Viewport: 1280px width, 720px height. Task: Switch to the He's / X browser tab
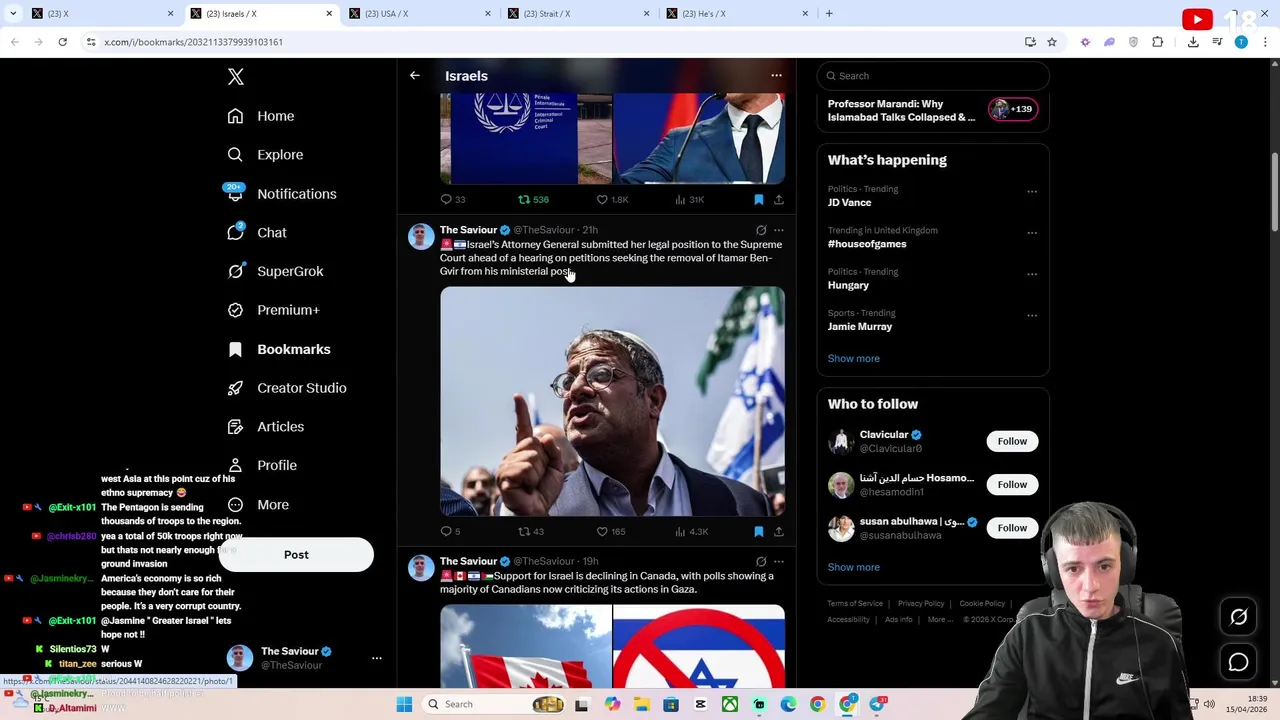tap(737, 14)
